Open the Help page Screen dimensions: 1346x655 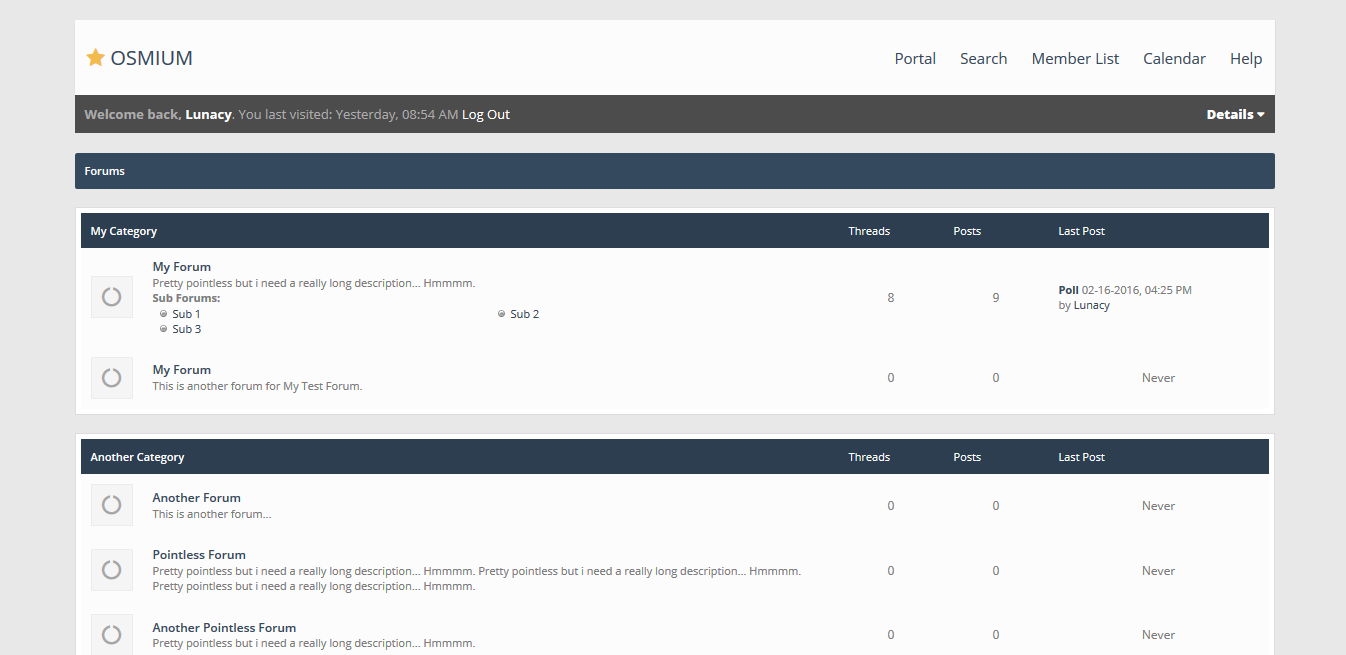pos(1246,59)
